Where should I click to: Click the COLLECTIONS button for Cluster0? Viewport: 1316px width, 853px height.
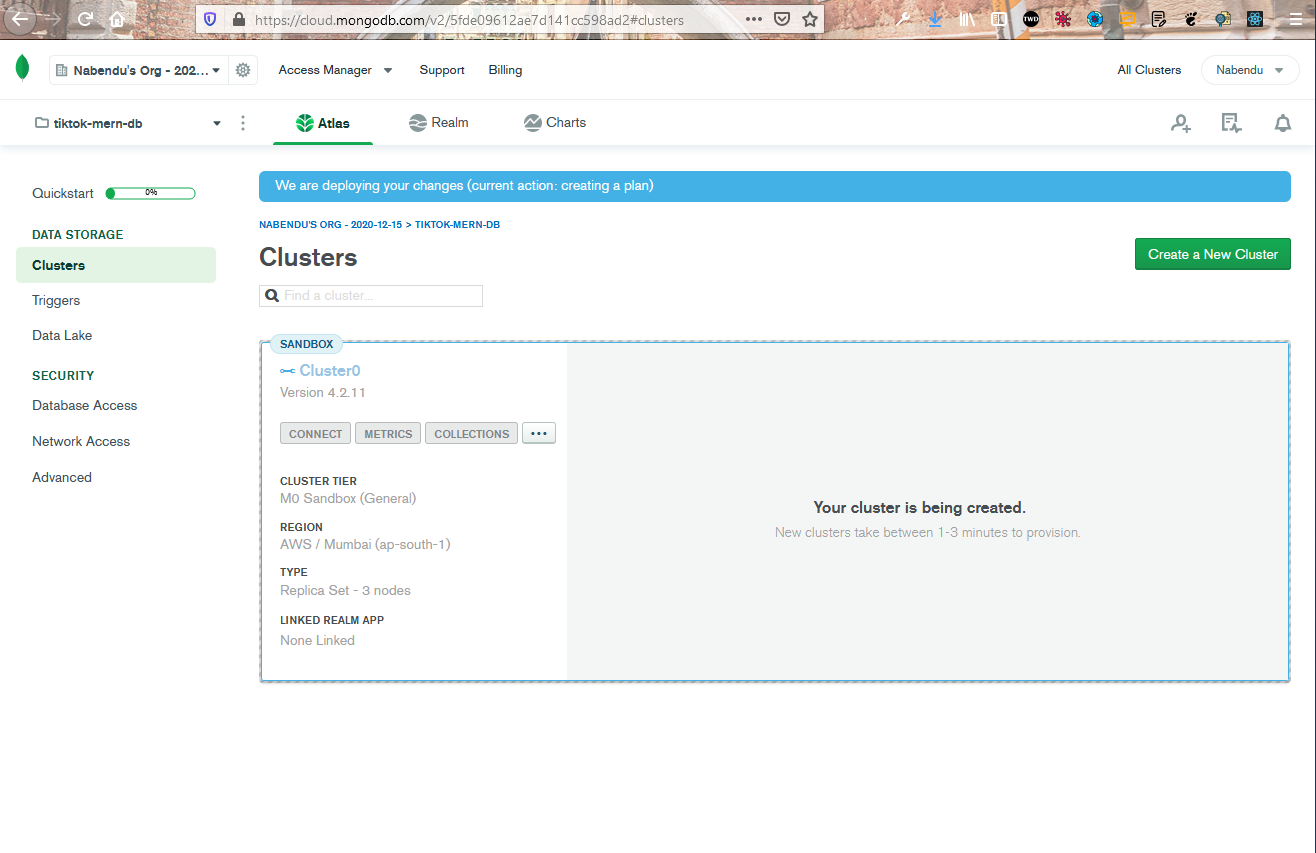(472, 434)
